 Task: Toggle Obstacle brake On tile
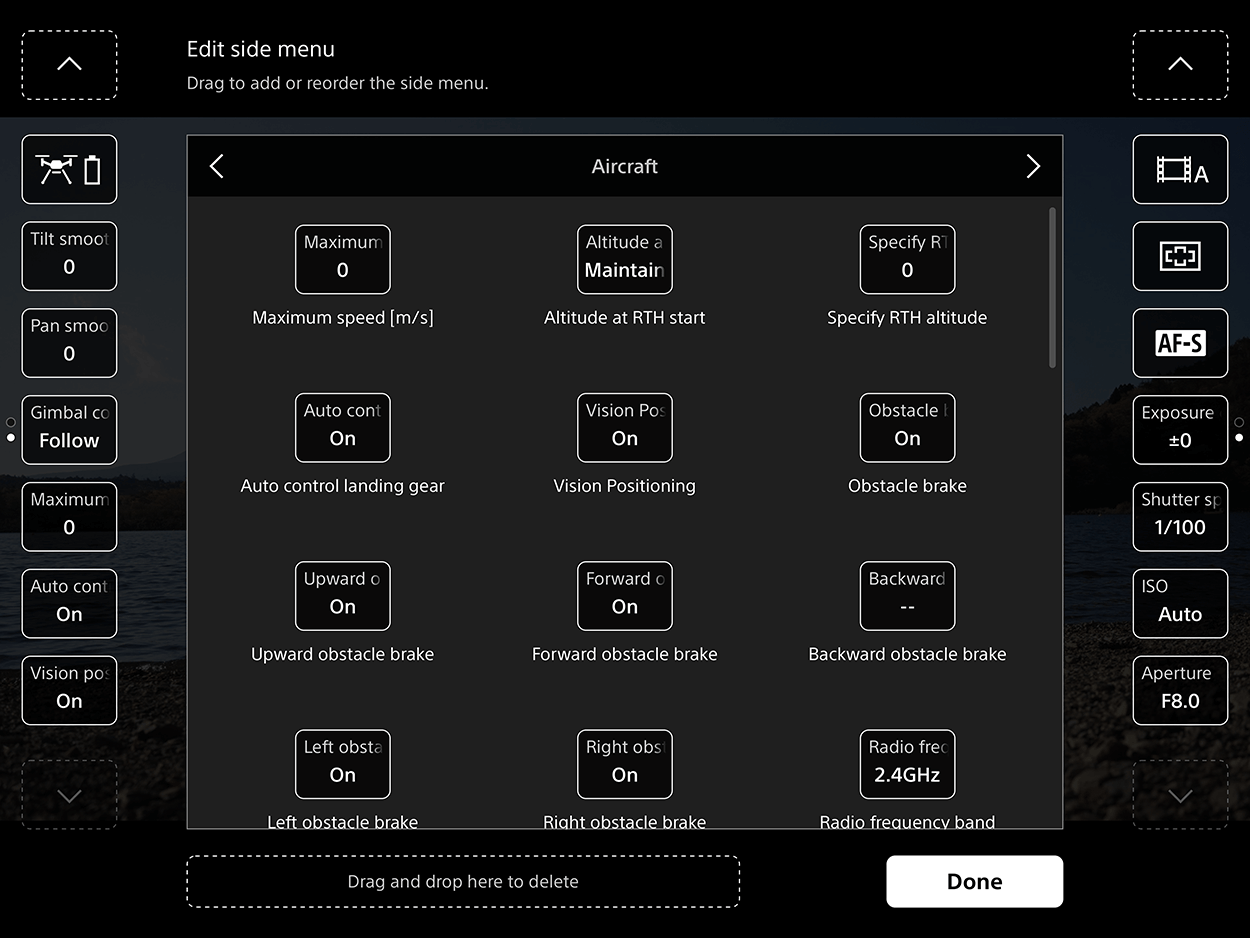click(x=907, y=427)
